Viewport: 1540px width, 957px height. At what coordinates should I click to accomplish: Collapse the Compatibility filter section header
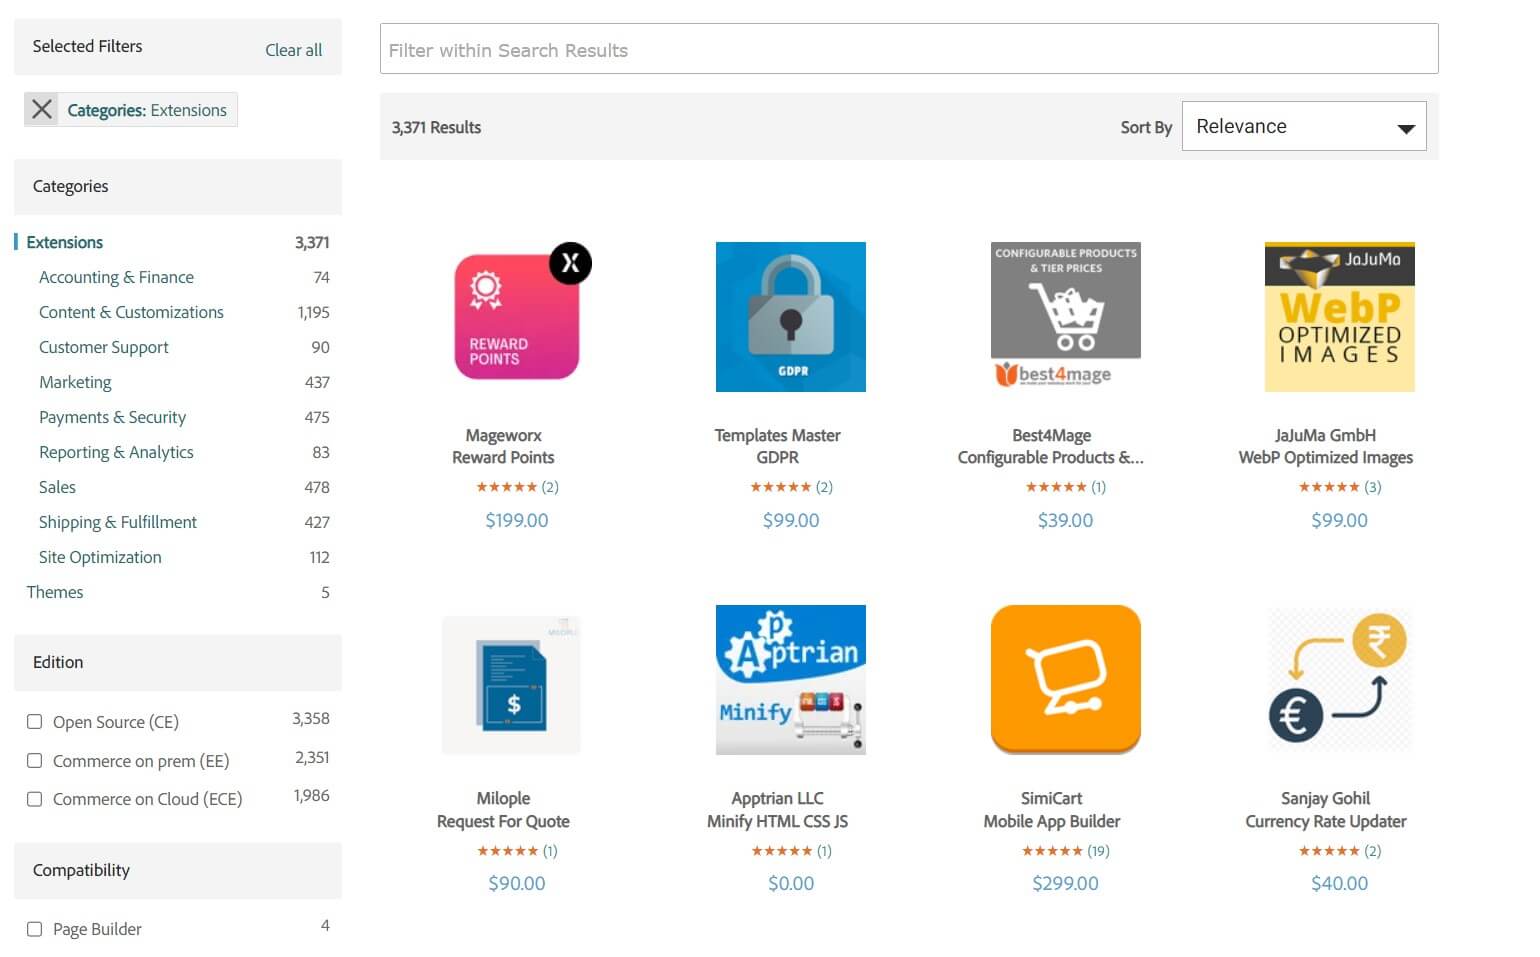coord(178,870)
